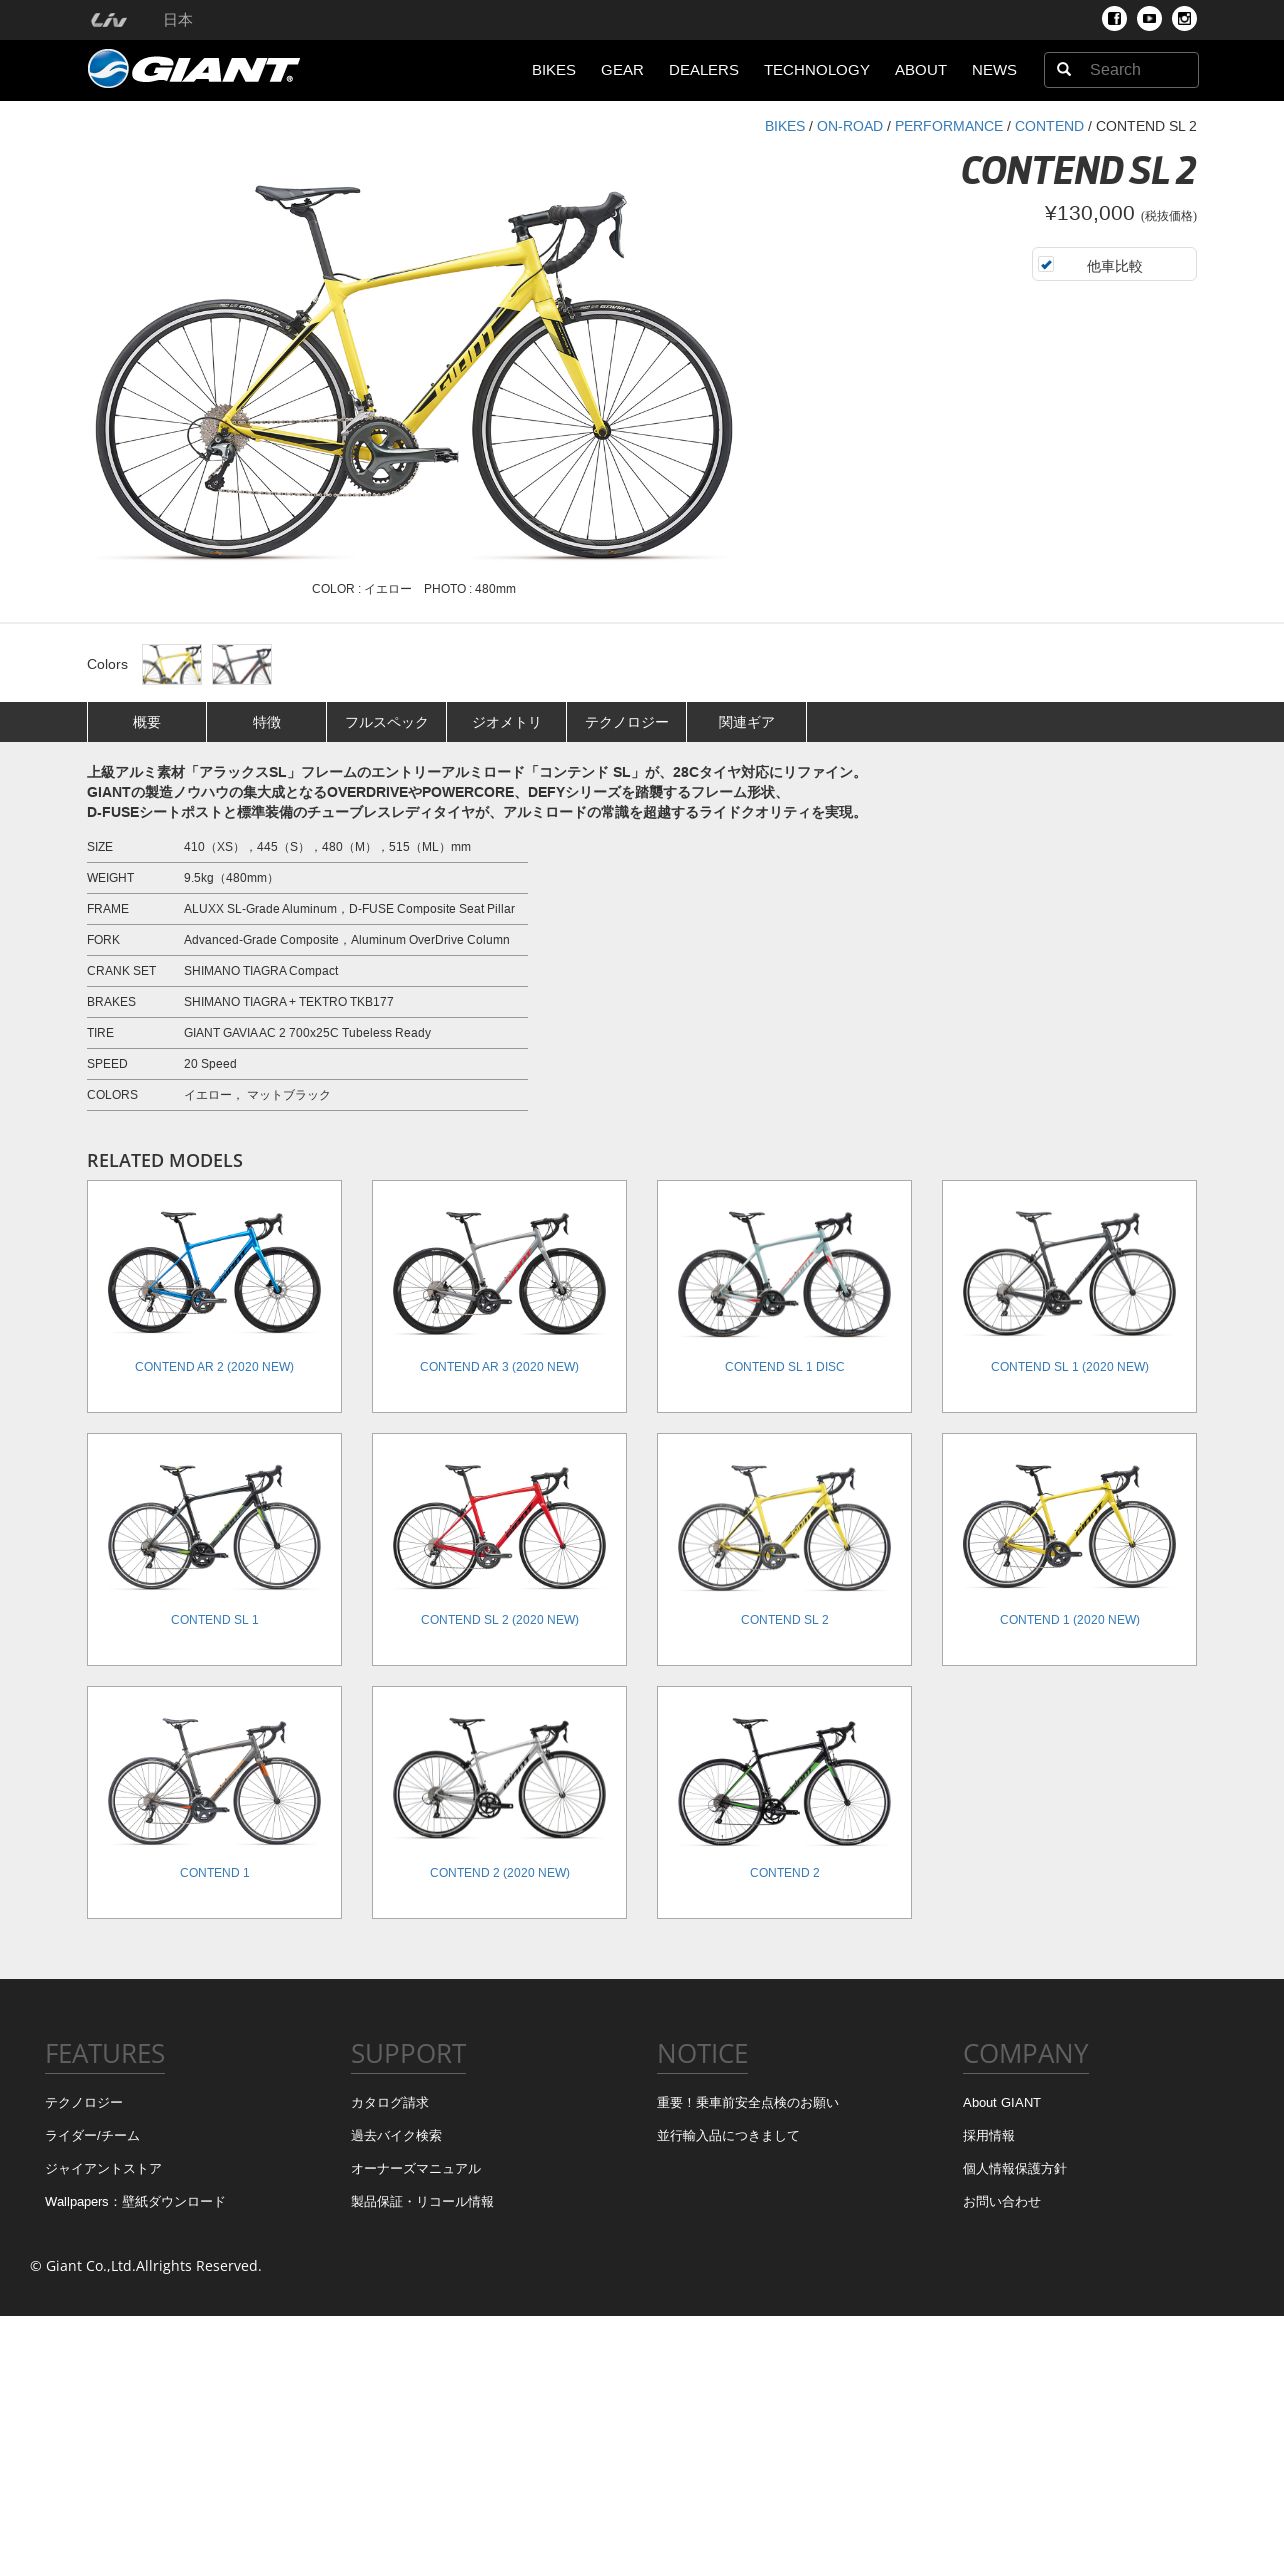Open the GEAR menu
Viewport: 1284px width, 2568px height.
pyautogui.click(x=622, y=70)
